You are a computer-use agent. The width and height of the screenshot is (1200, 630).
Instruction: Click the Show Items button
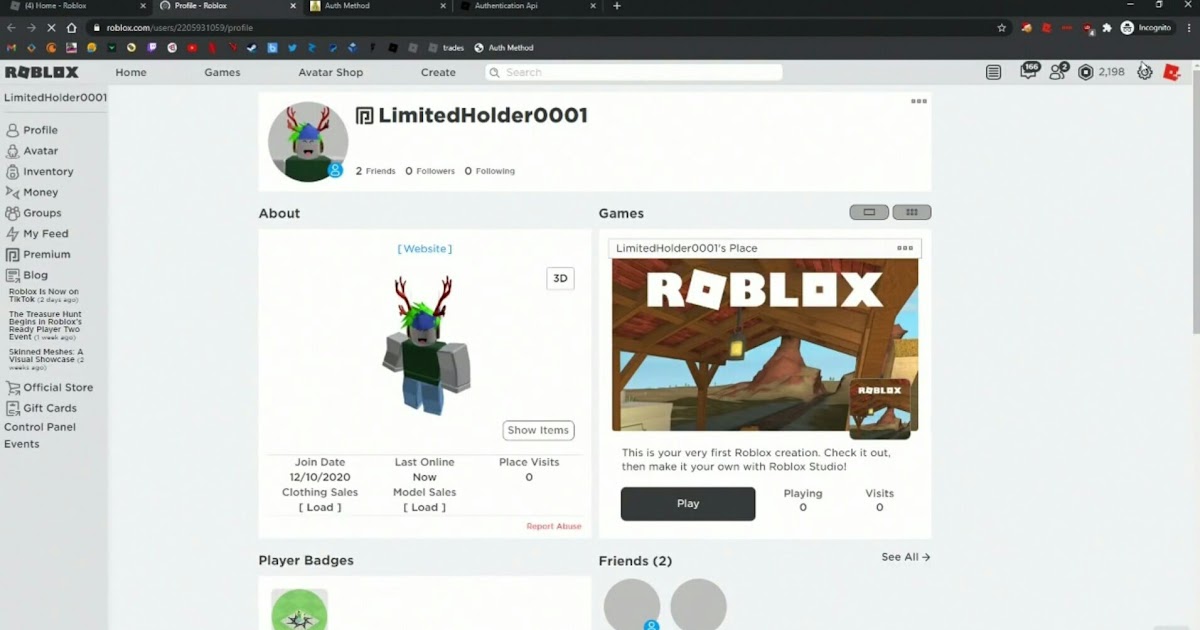[538, 430]
